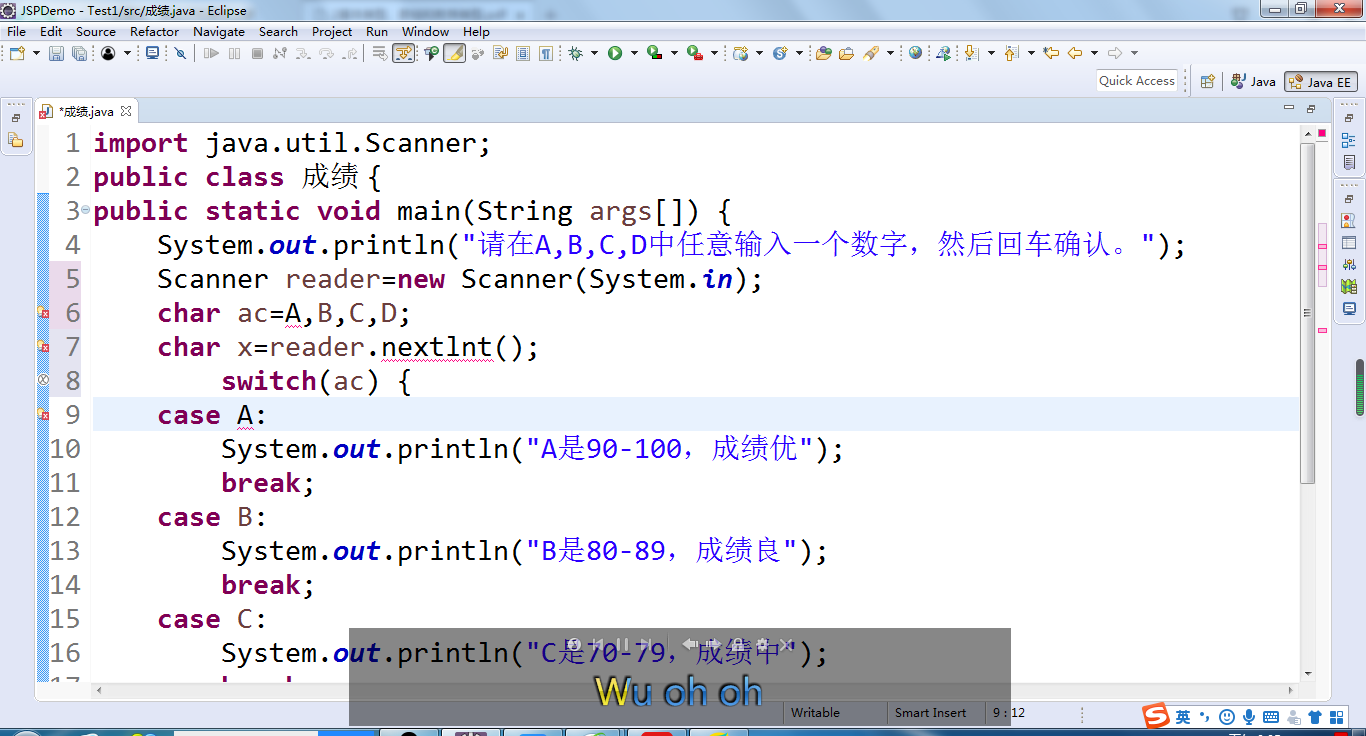Screen dimensions: 1366x736
Task: Click the New file toolbar icon
Action: 17,53
